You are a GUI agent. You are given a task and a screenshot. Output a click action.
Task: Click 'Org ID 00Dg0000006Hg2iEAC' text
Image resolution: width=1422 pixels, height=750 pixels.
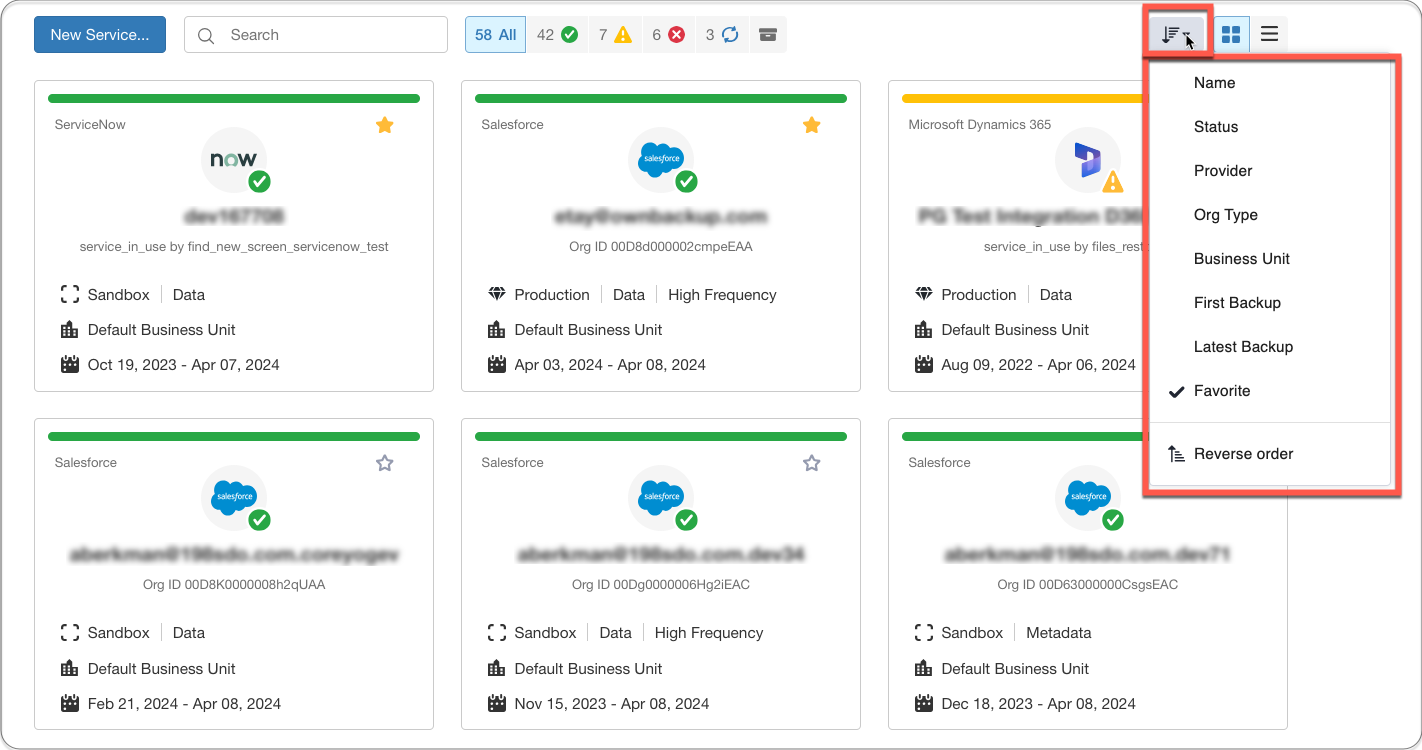(x=661, y=585)
